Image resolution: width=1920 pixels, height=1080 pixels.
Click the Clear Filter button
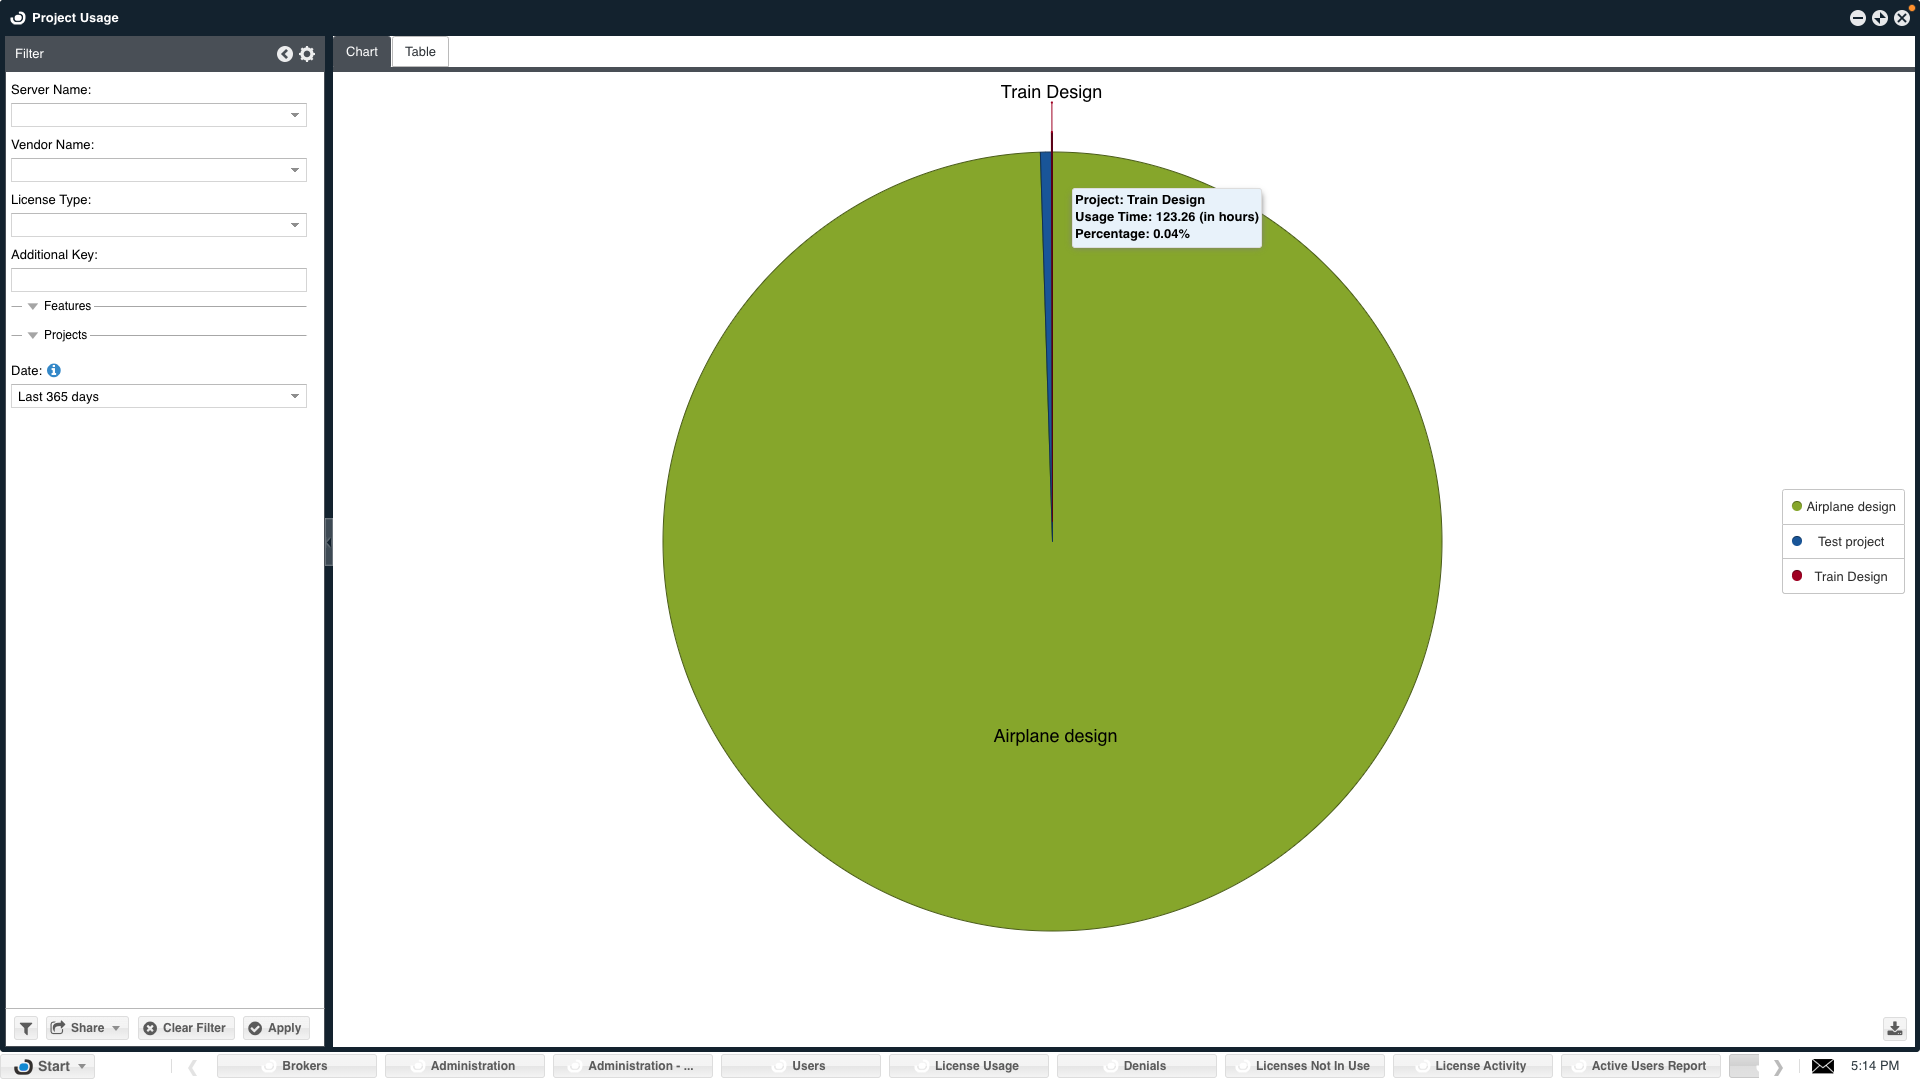[185, 1028]
